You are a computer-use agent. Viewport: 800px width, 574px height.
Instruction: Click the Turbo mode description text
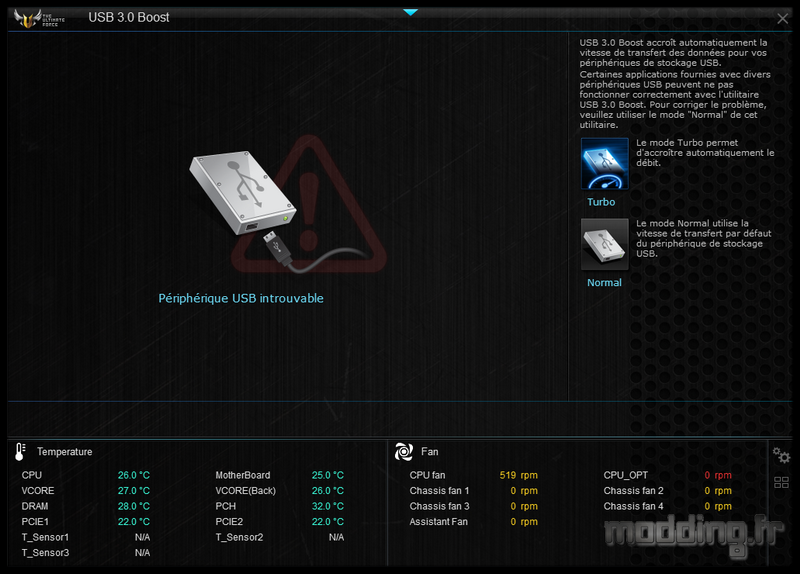click(705, 153)
